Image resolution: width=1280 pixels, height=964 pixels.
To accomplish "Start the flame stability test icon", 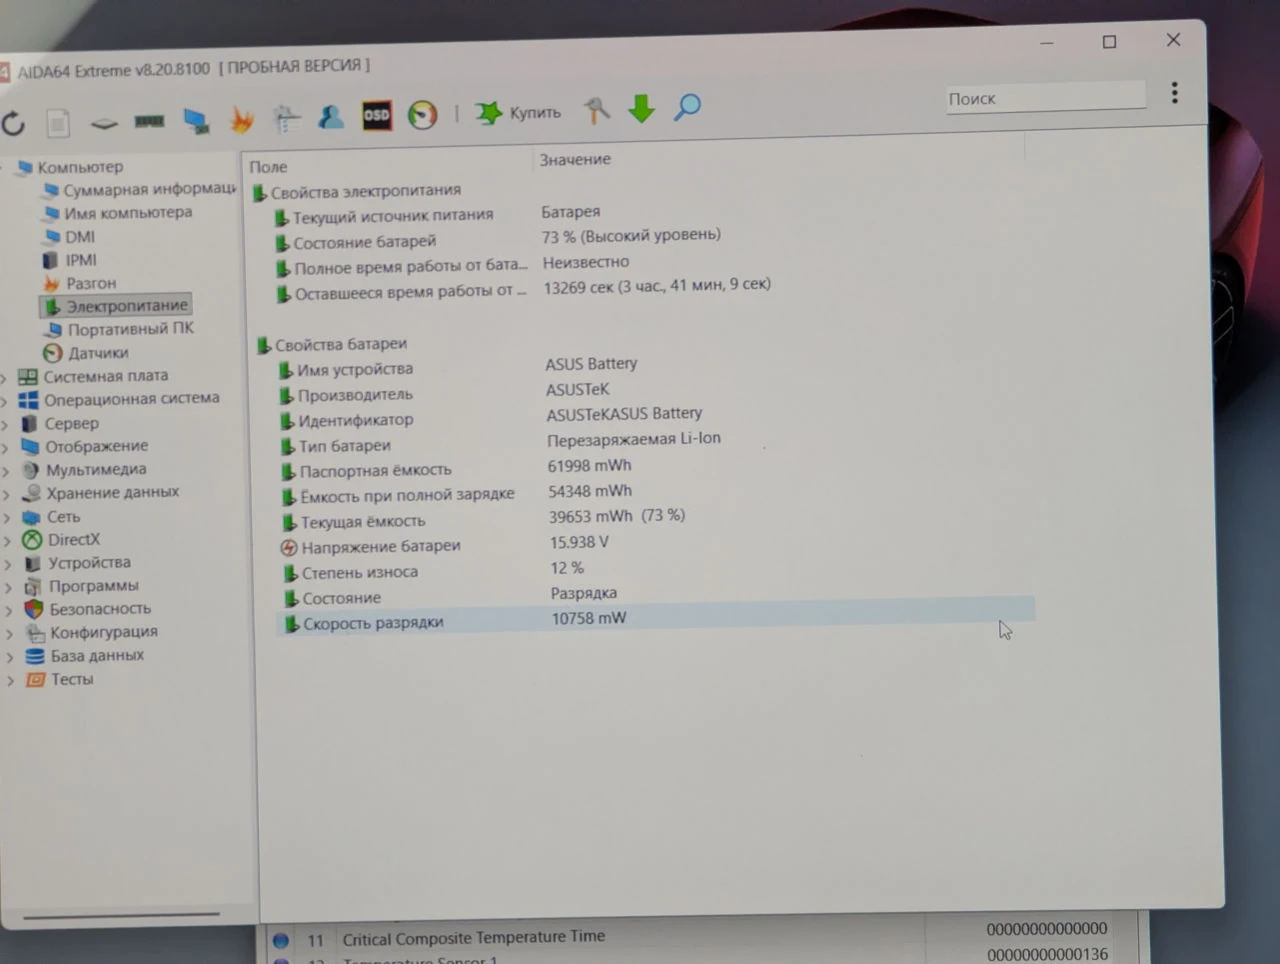I will (x=241, y=120).
